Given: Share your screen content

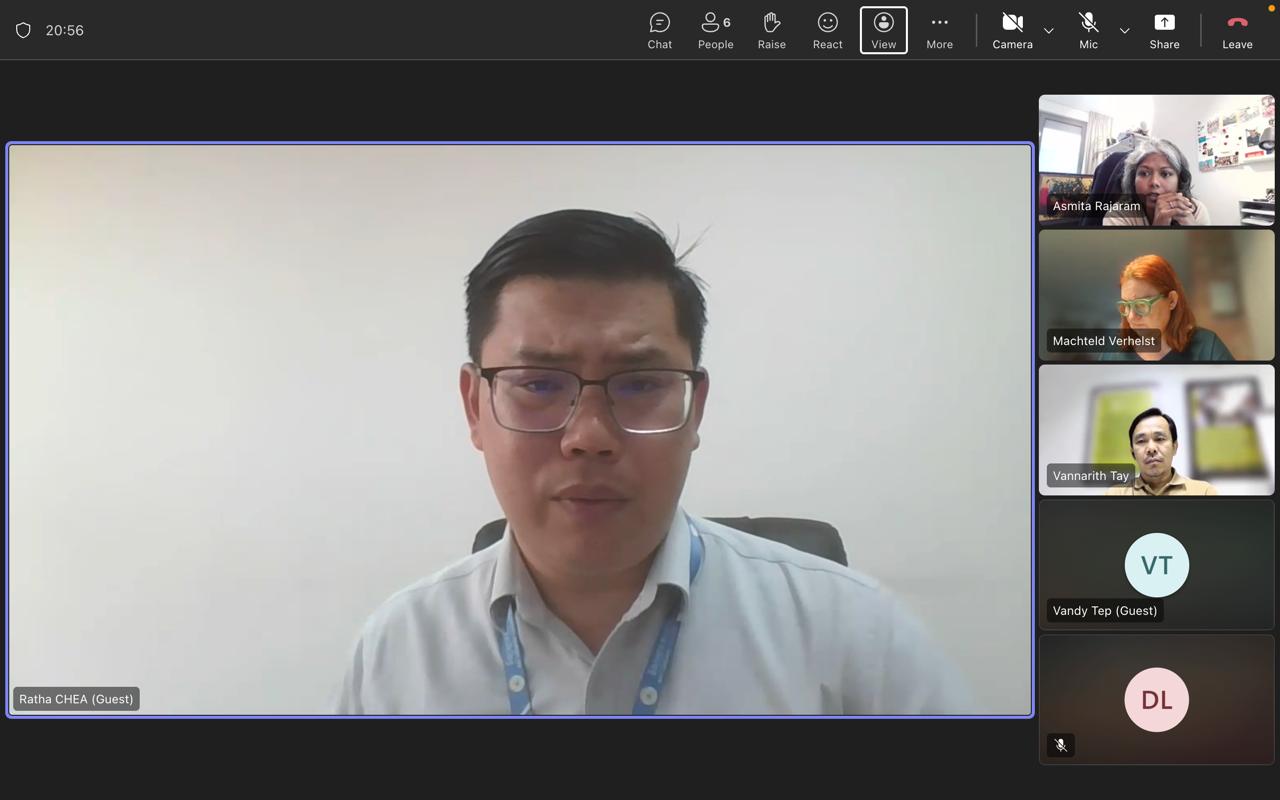Looking at the screenshot, I should (1164, 30).
